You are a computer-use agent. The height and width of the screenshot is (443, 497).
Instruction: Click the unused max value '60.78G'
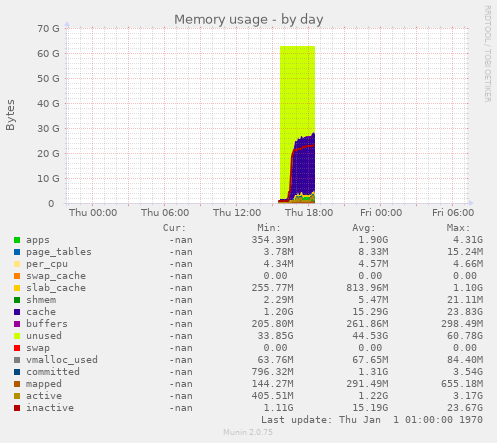tap(465, 336)
